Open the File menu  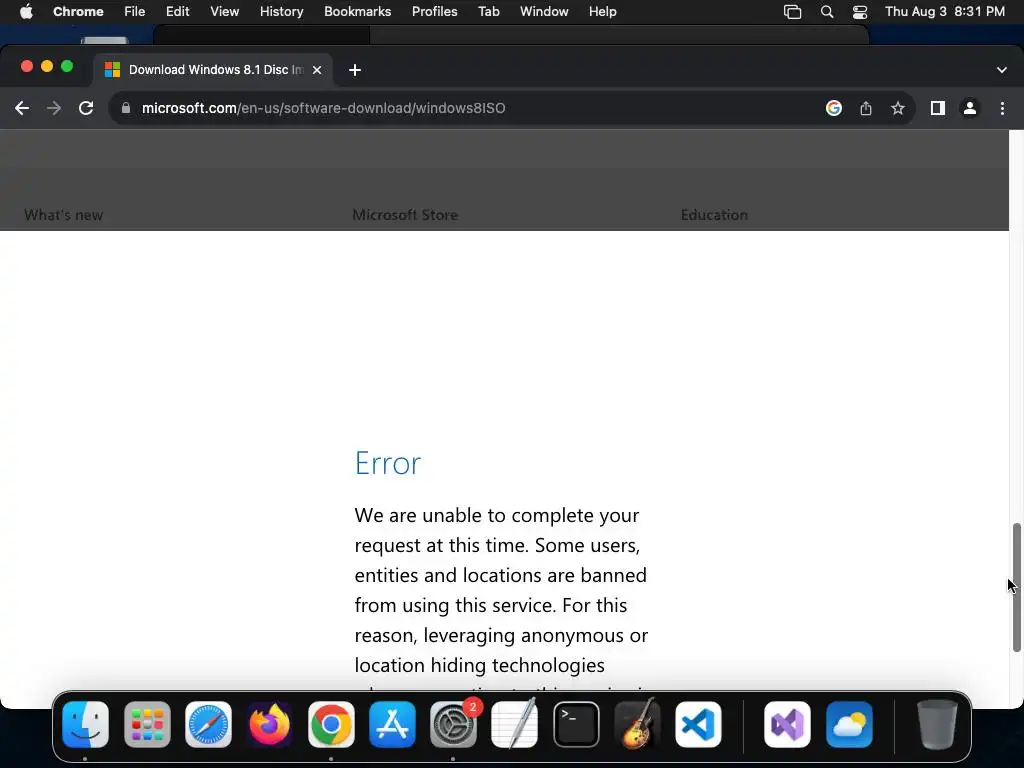coord(135,11)
